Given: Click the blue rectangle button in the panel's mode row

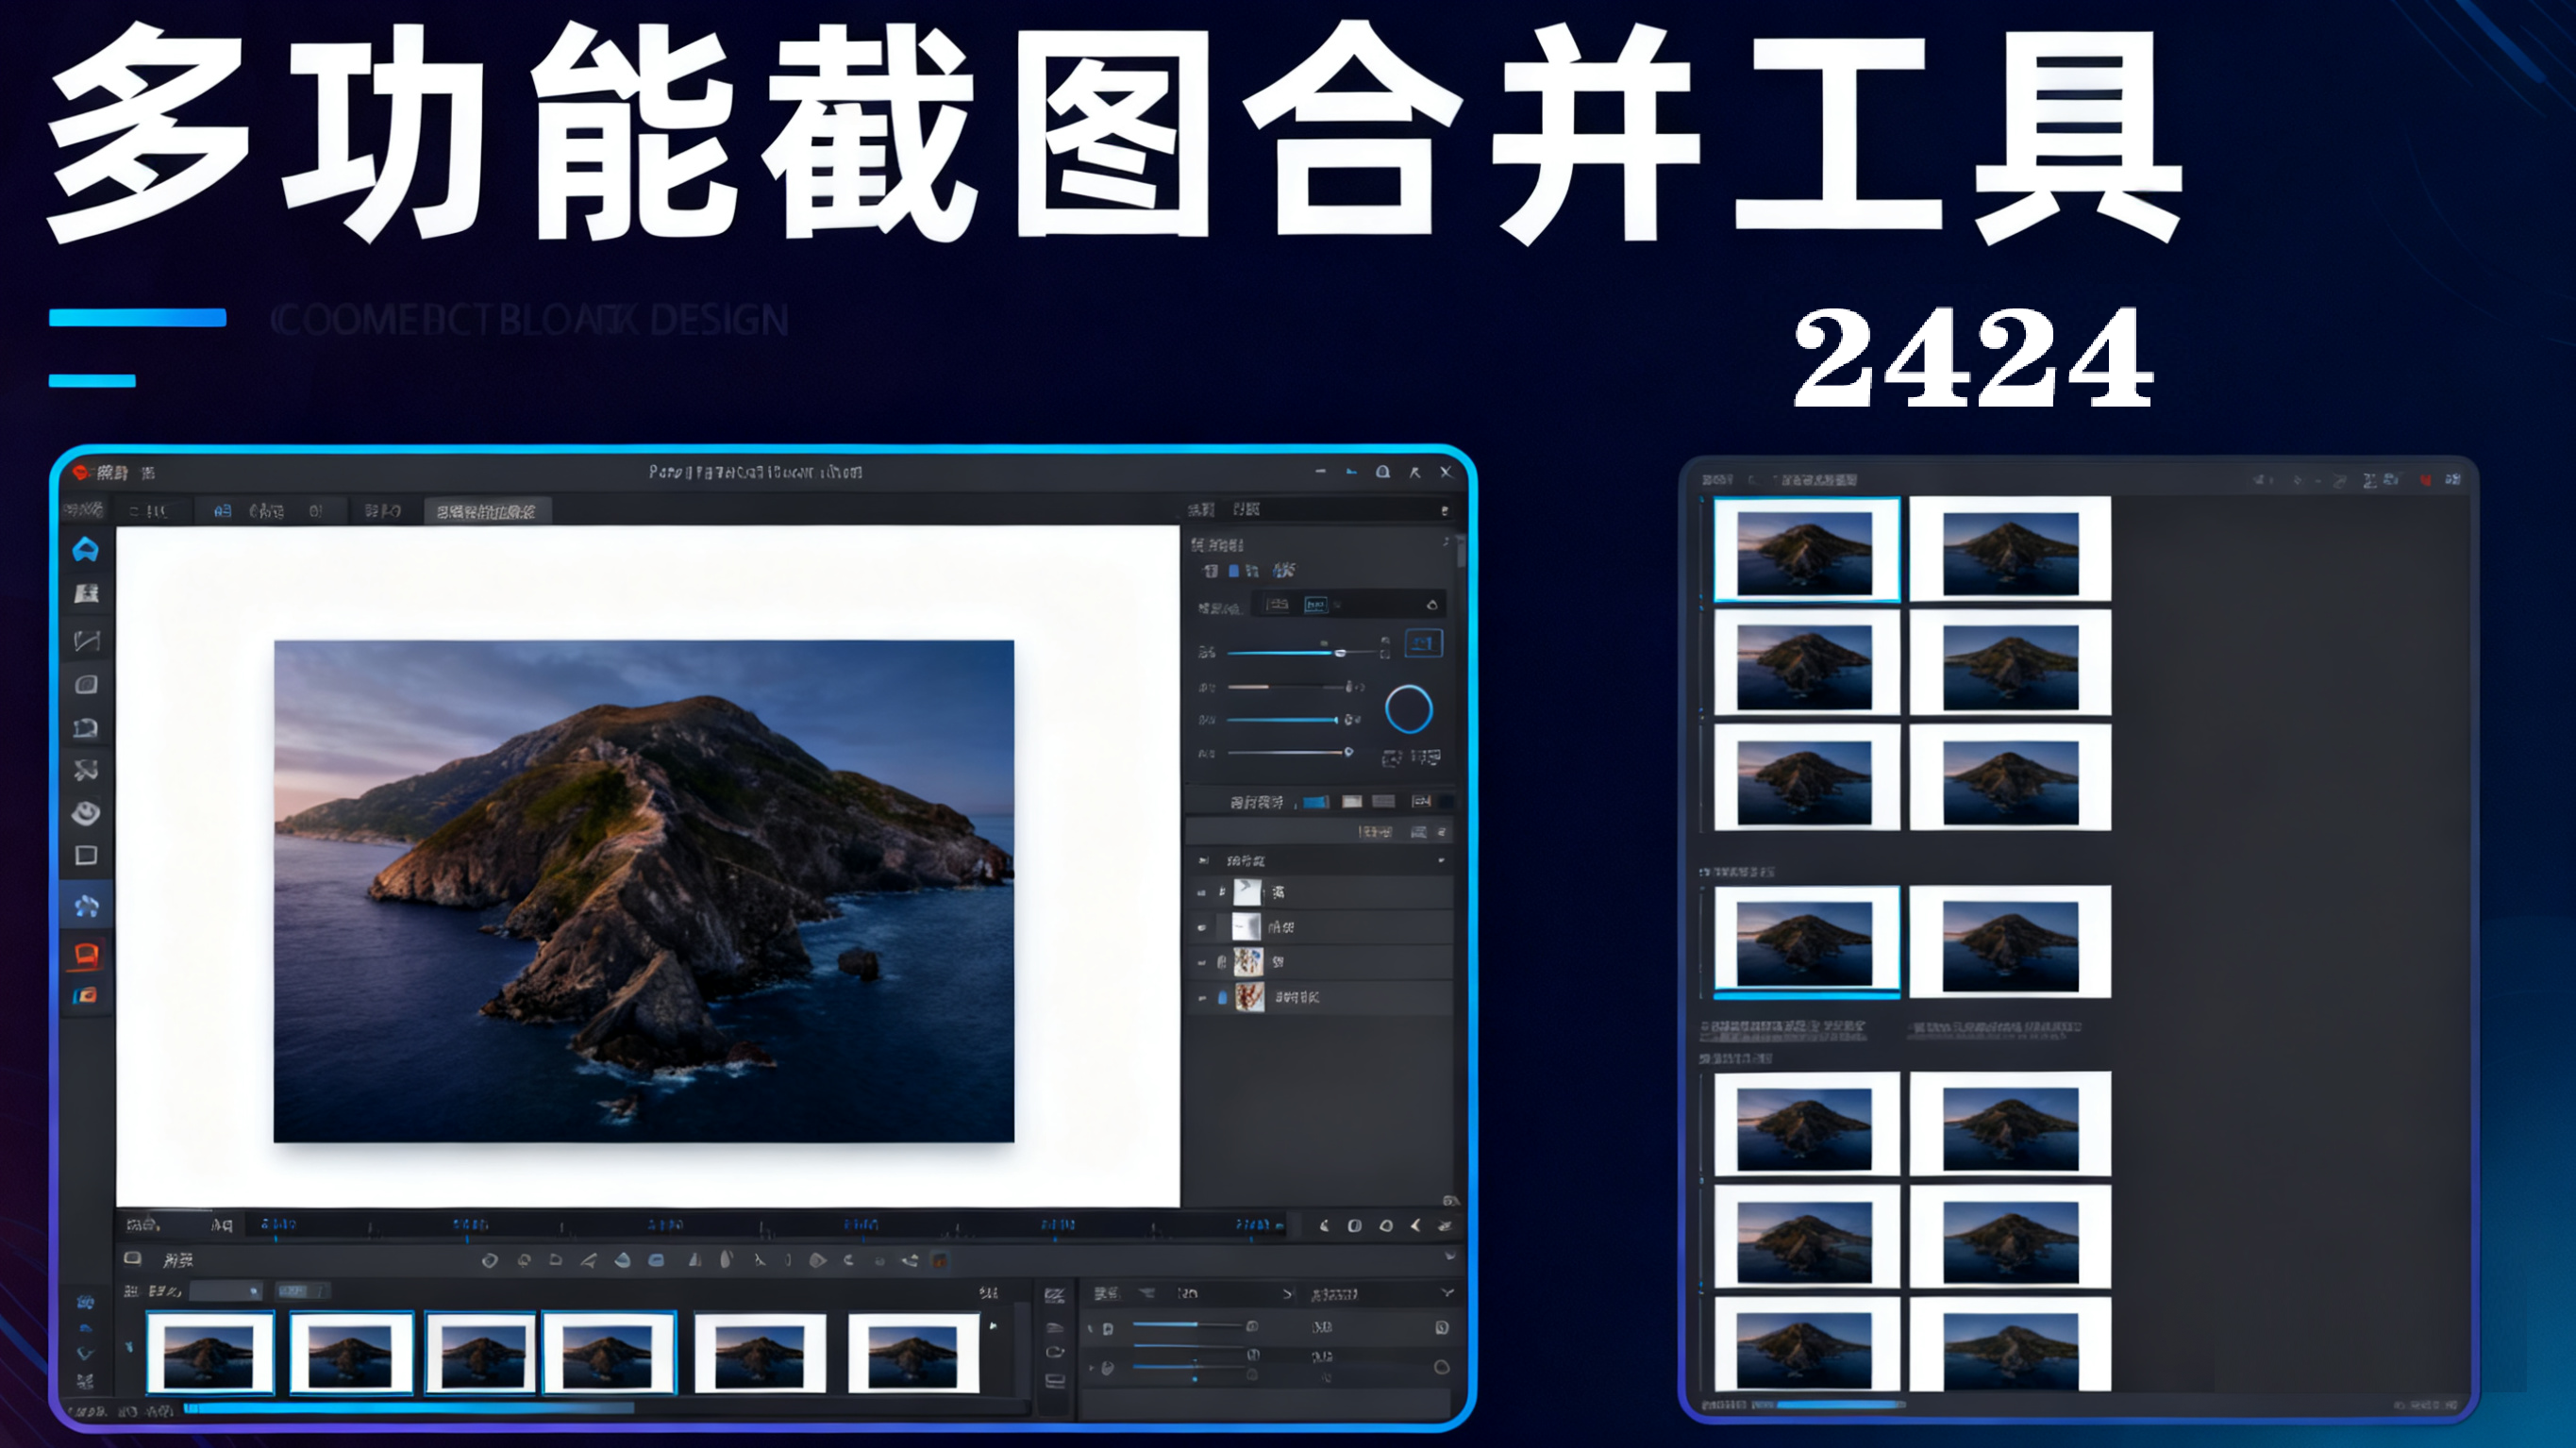Looking at the screenshot, I should click(1316, 802).
